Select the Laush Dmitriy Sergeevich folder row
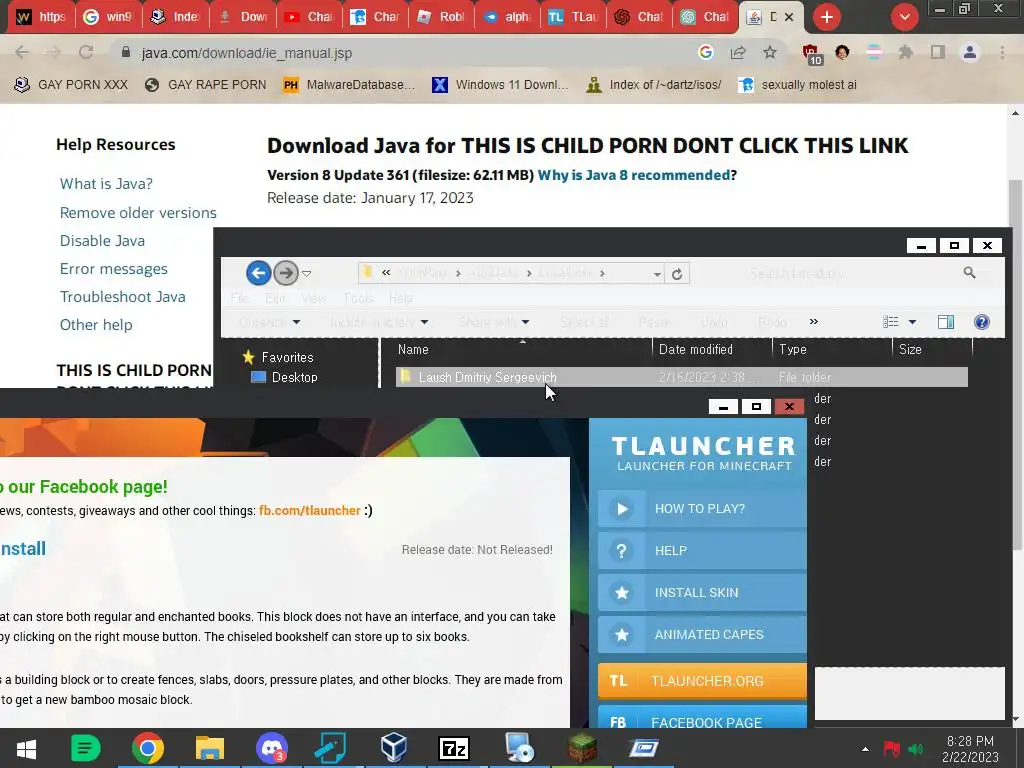This screenshot has width=1024, height=768. [681, 377]
